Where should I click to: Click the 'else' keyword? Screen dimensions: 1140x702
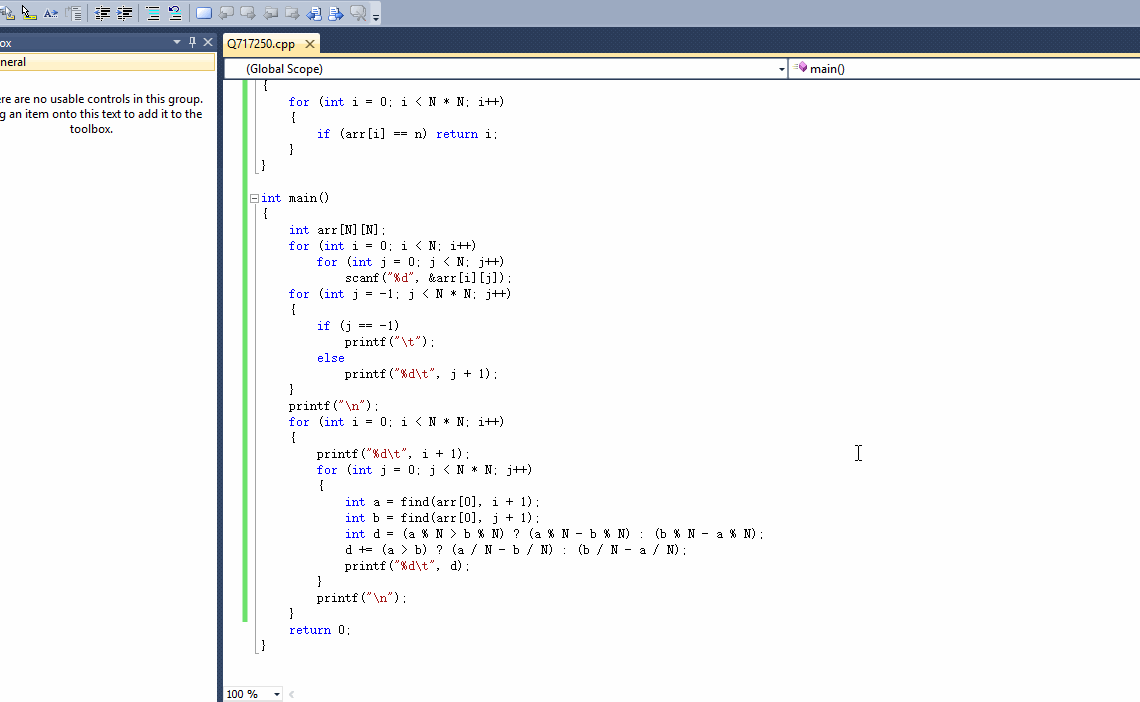pos(331,358)
